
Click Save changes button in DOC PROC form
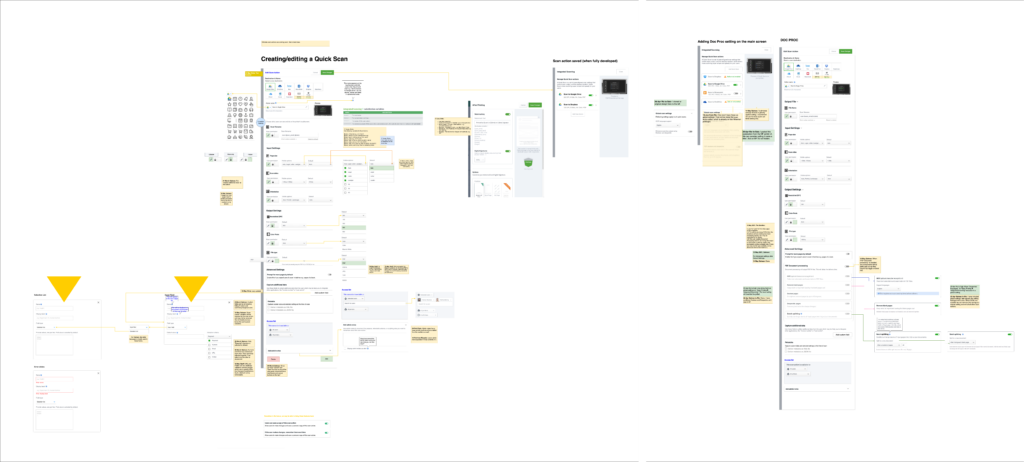pyautogui.click(x=846, y=51)
